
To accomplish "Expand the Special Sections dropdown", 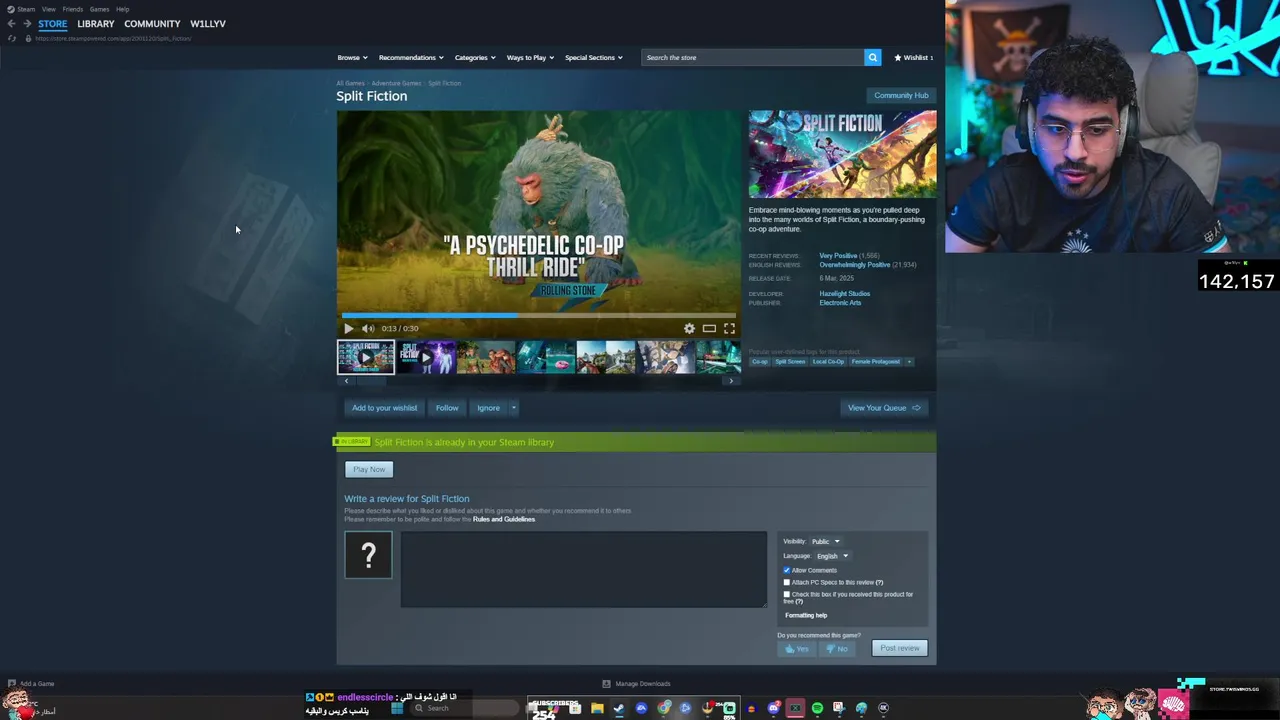I will [x=594, y=57].
